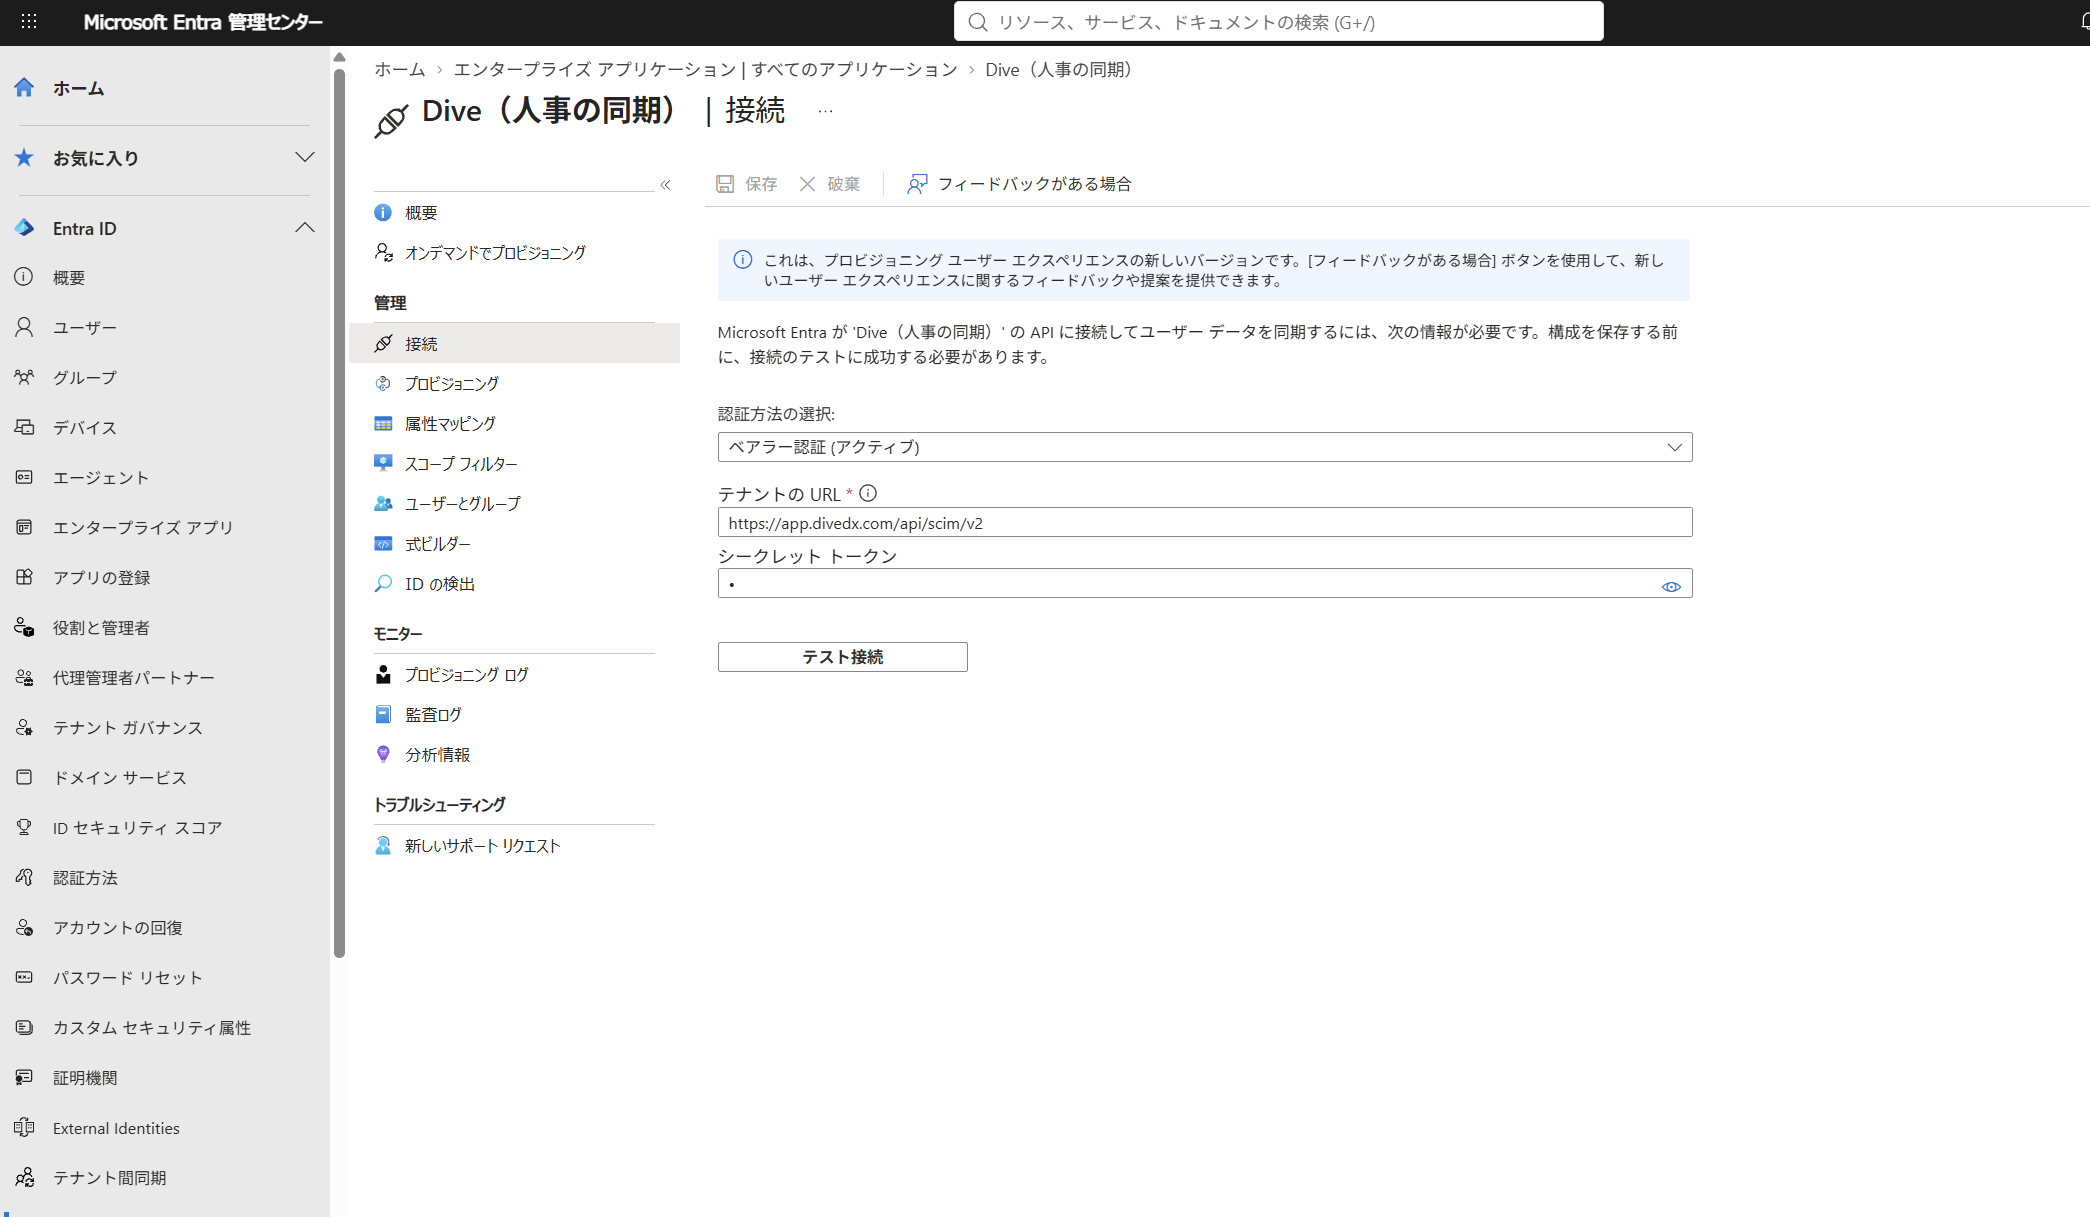The height and width of the screenshot is (1217, 2090).
Task: Click the top resource search box
Action: pyautogui.click(x=1278, y=21)
